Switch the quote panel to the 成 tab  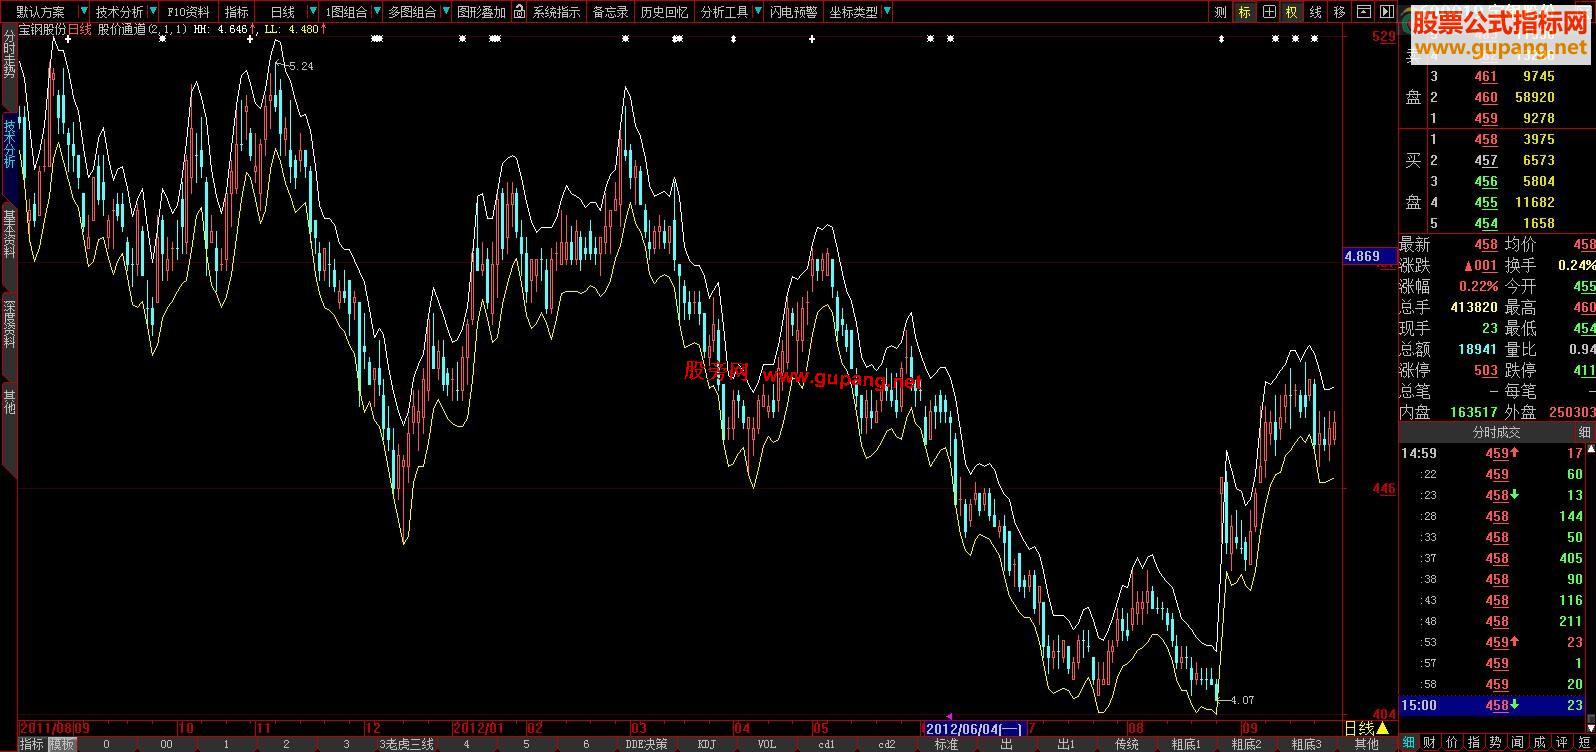pos(1539,742)
